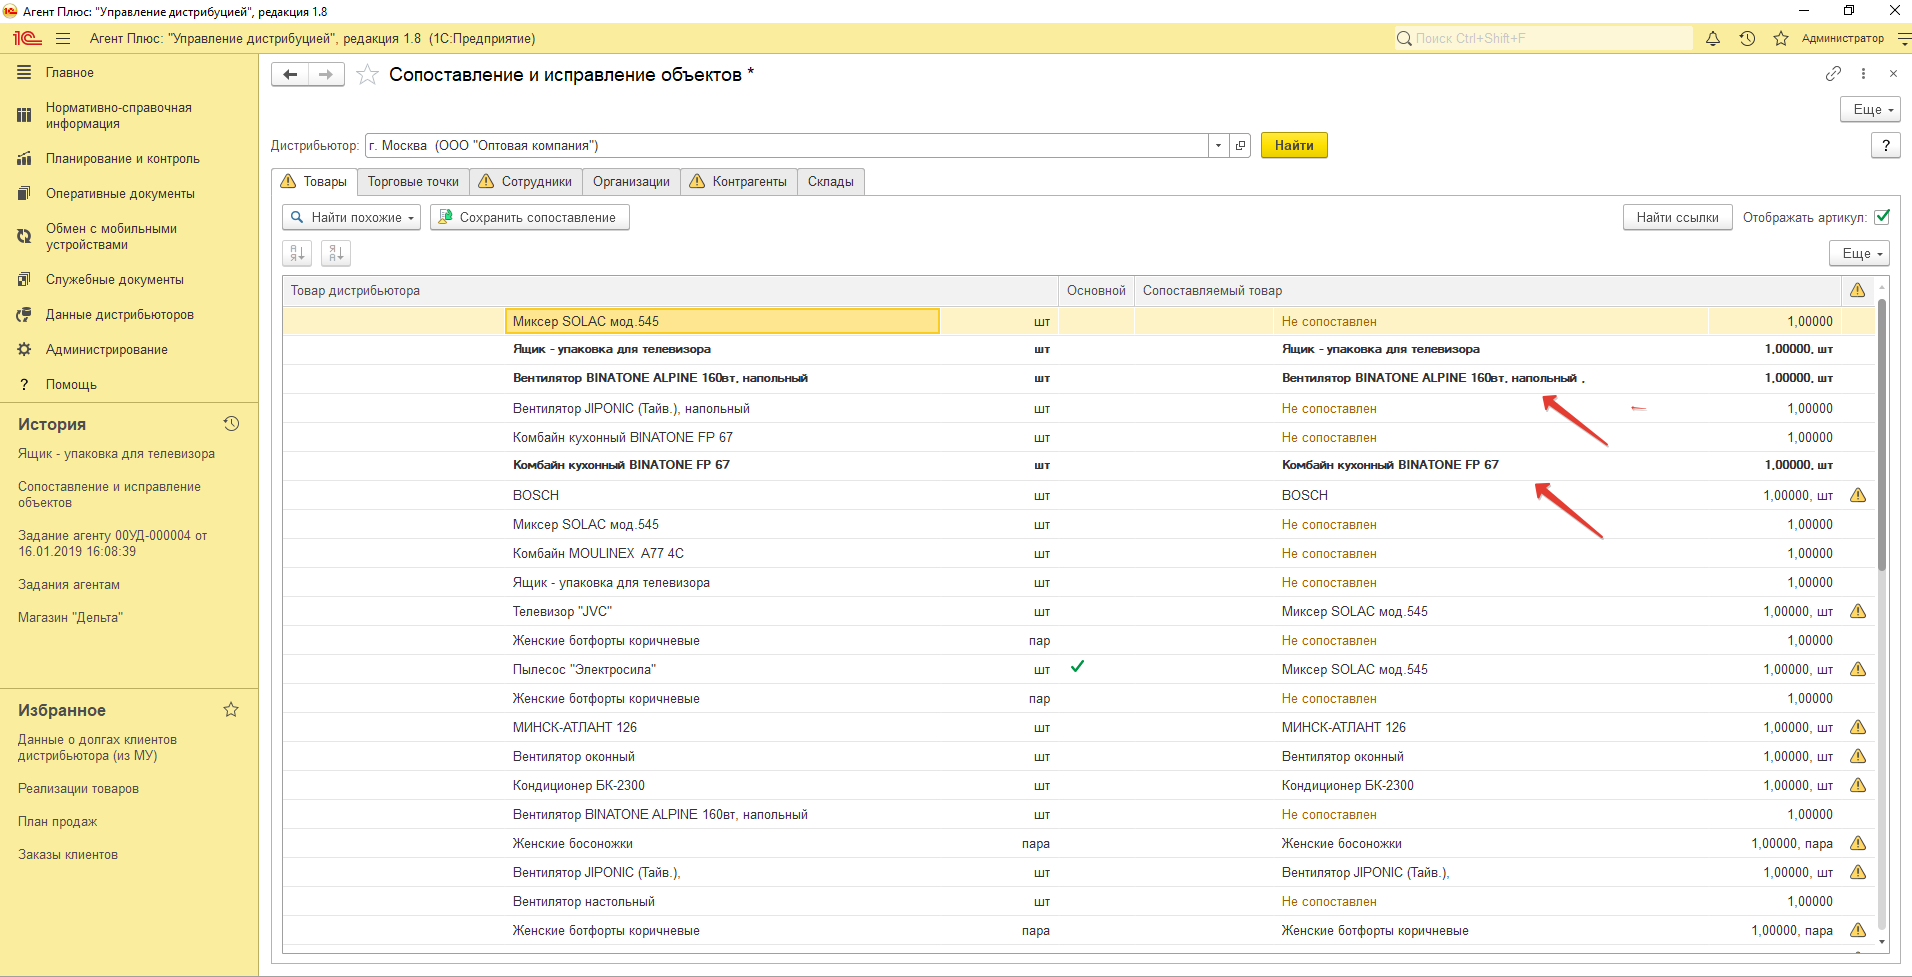Screen dimensions: 1912x977
Task: Close the Сопоставление form tab
Action: coord(1893,73)
